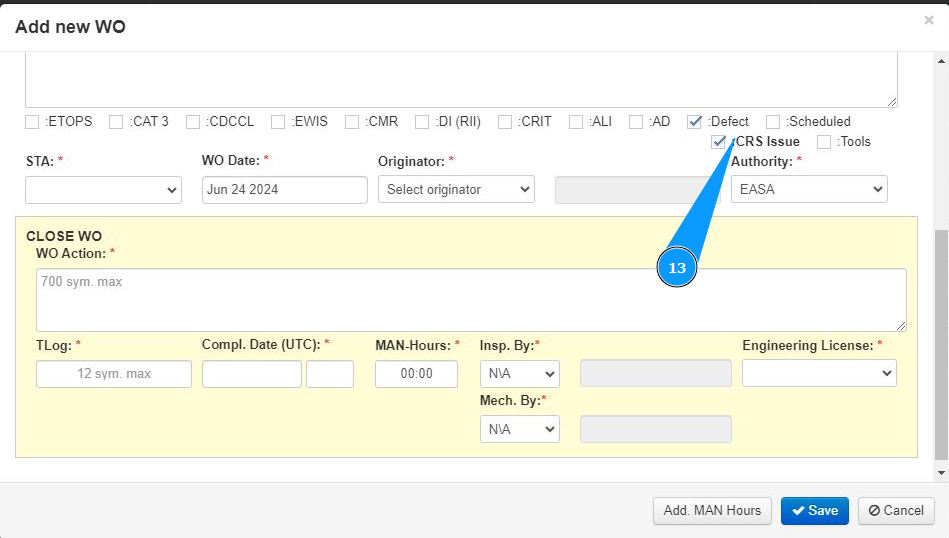Viewport: 949px width, 538px height.
Task: Tick the DI (RII) checkbox
Action: pos(422,122)
